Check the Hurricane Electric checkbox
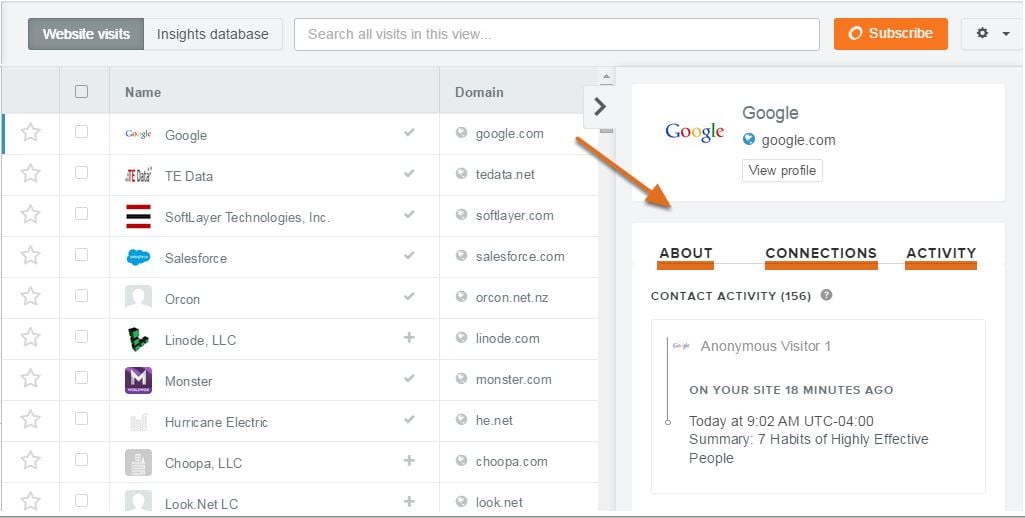The image size is (1025, 518). coord(81,419)
